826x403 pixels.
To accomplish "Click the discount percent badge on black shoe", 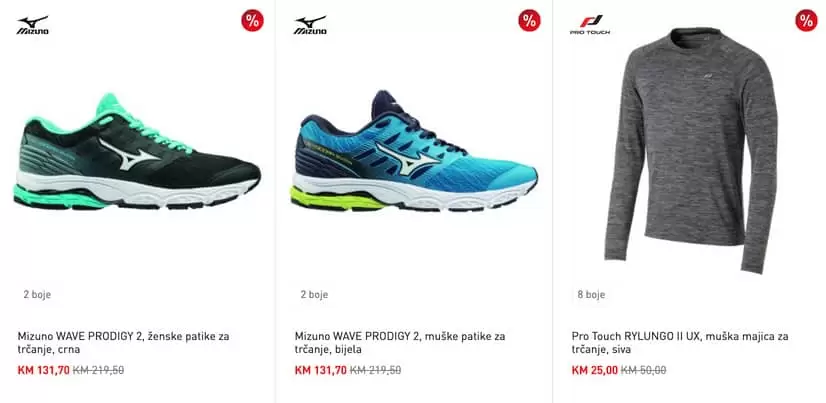I will coord(252,21).
